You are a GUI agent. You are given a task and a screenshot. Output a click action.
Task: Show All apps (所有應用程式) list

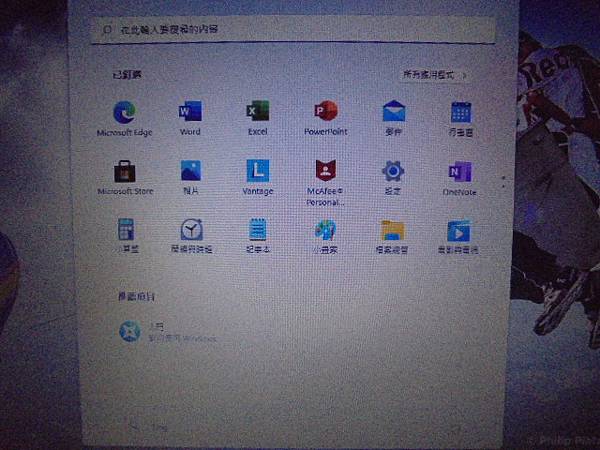pos(435,75)
